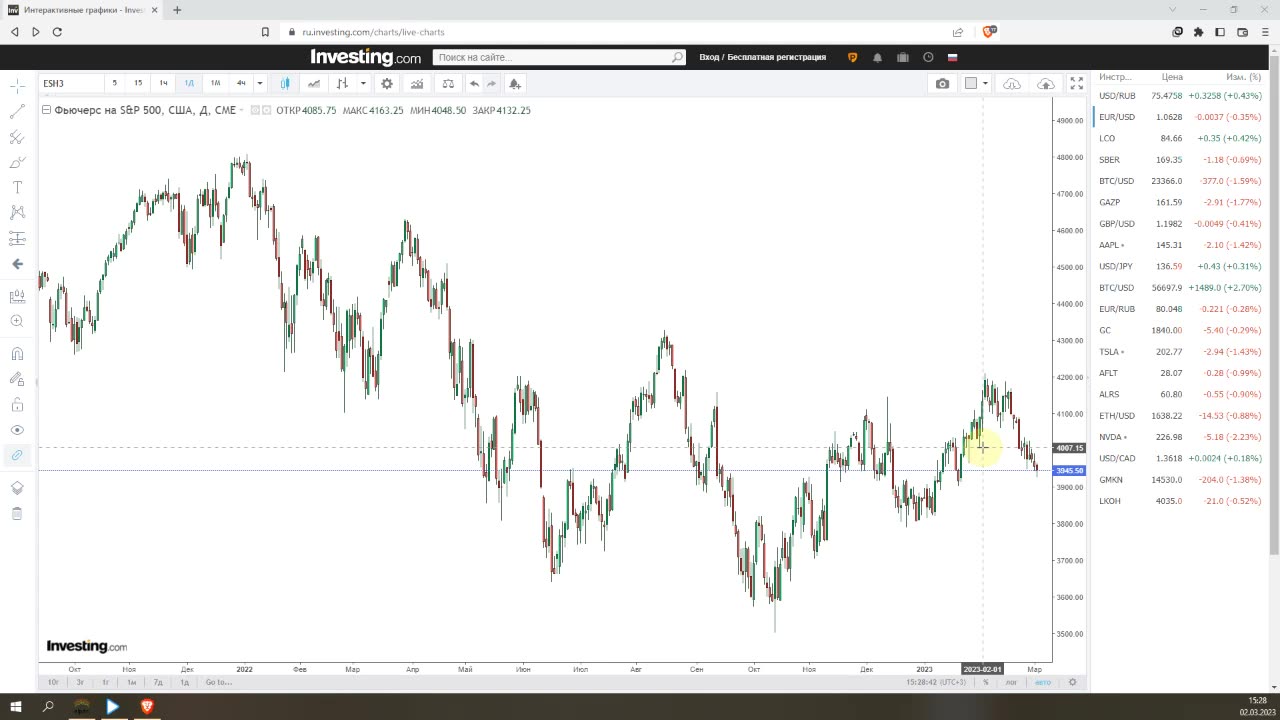Collapse the S&P 500 futures legend
1280x720 pixels.
coord(46,110)
